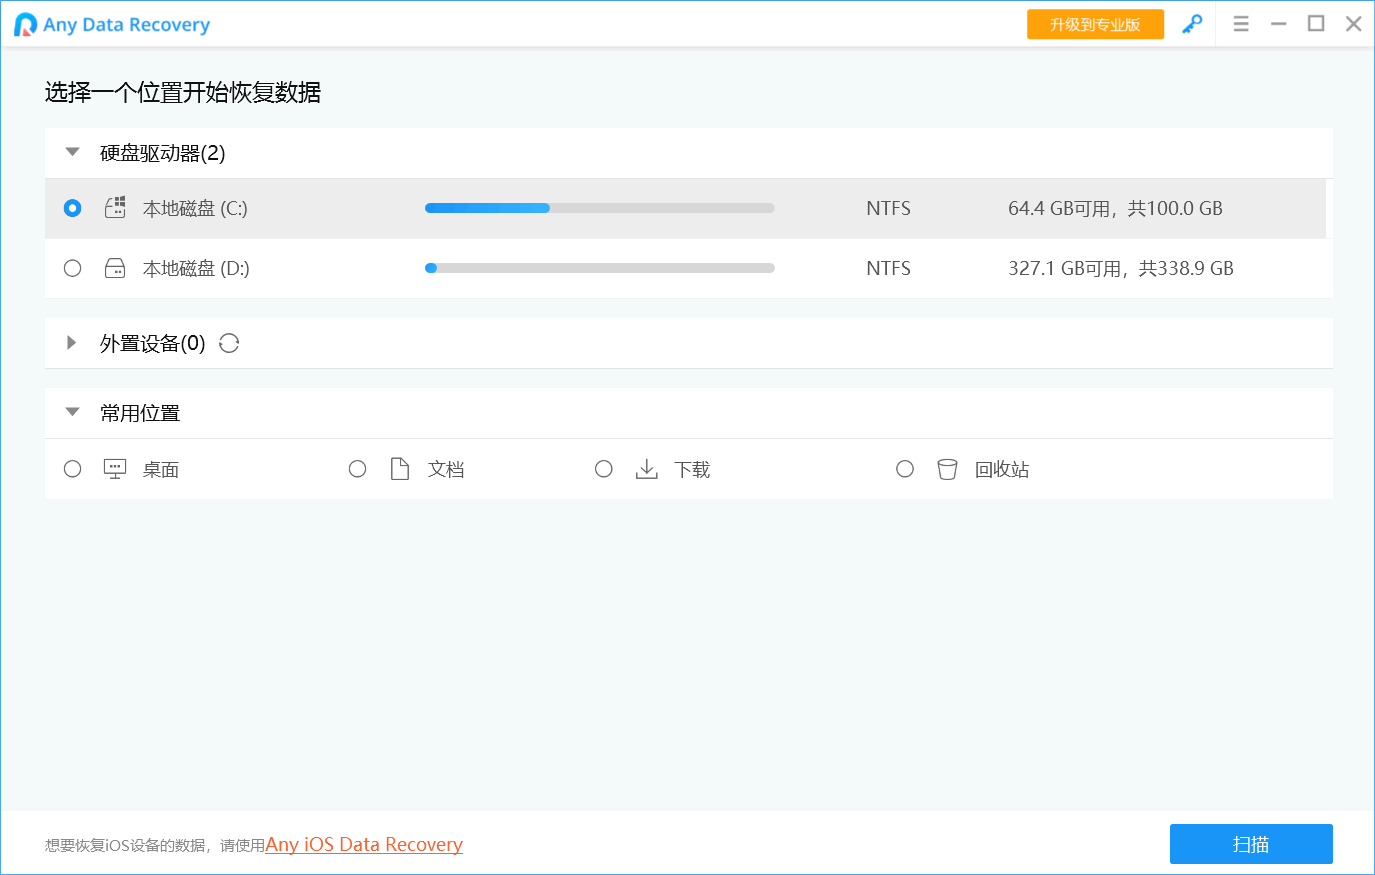
Task: Click the 常用位置 header label
Action: click(140, 413)
